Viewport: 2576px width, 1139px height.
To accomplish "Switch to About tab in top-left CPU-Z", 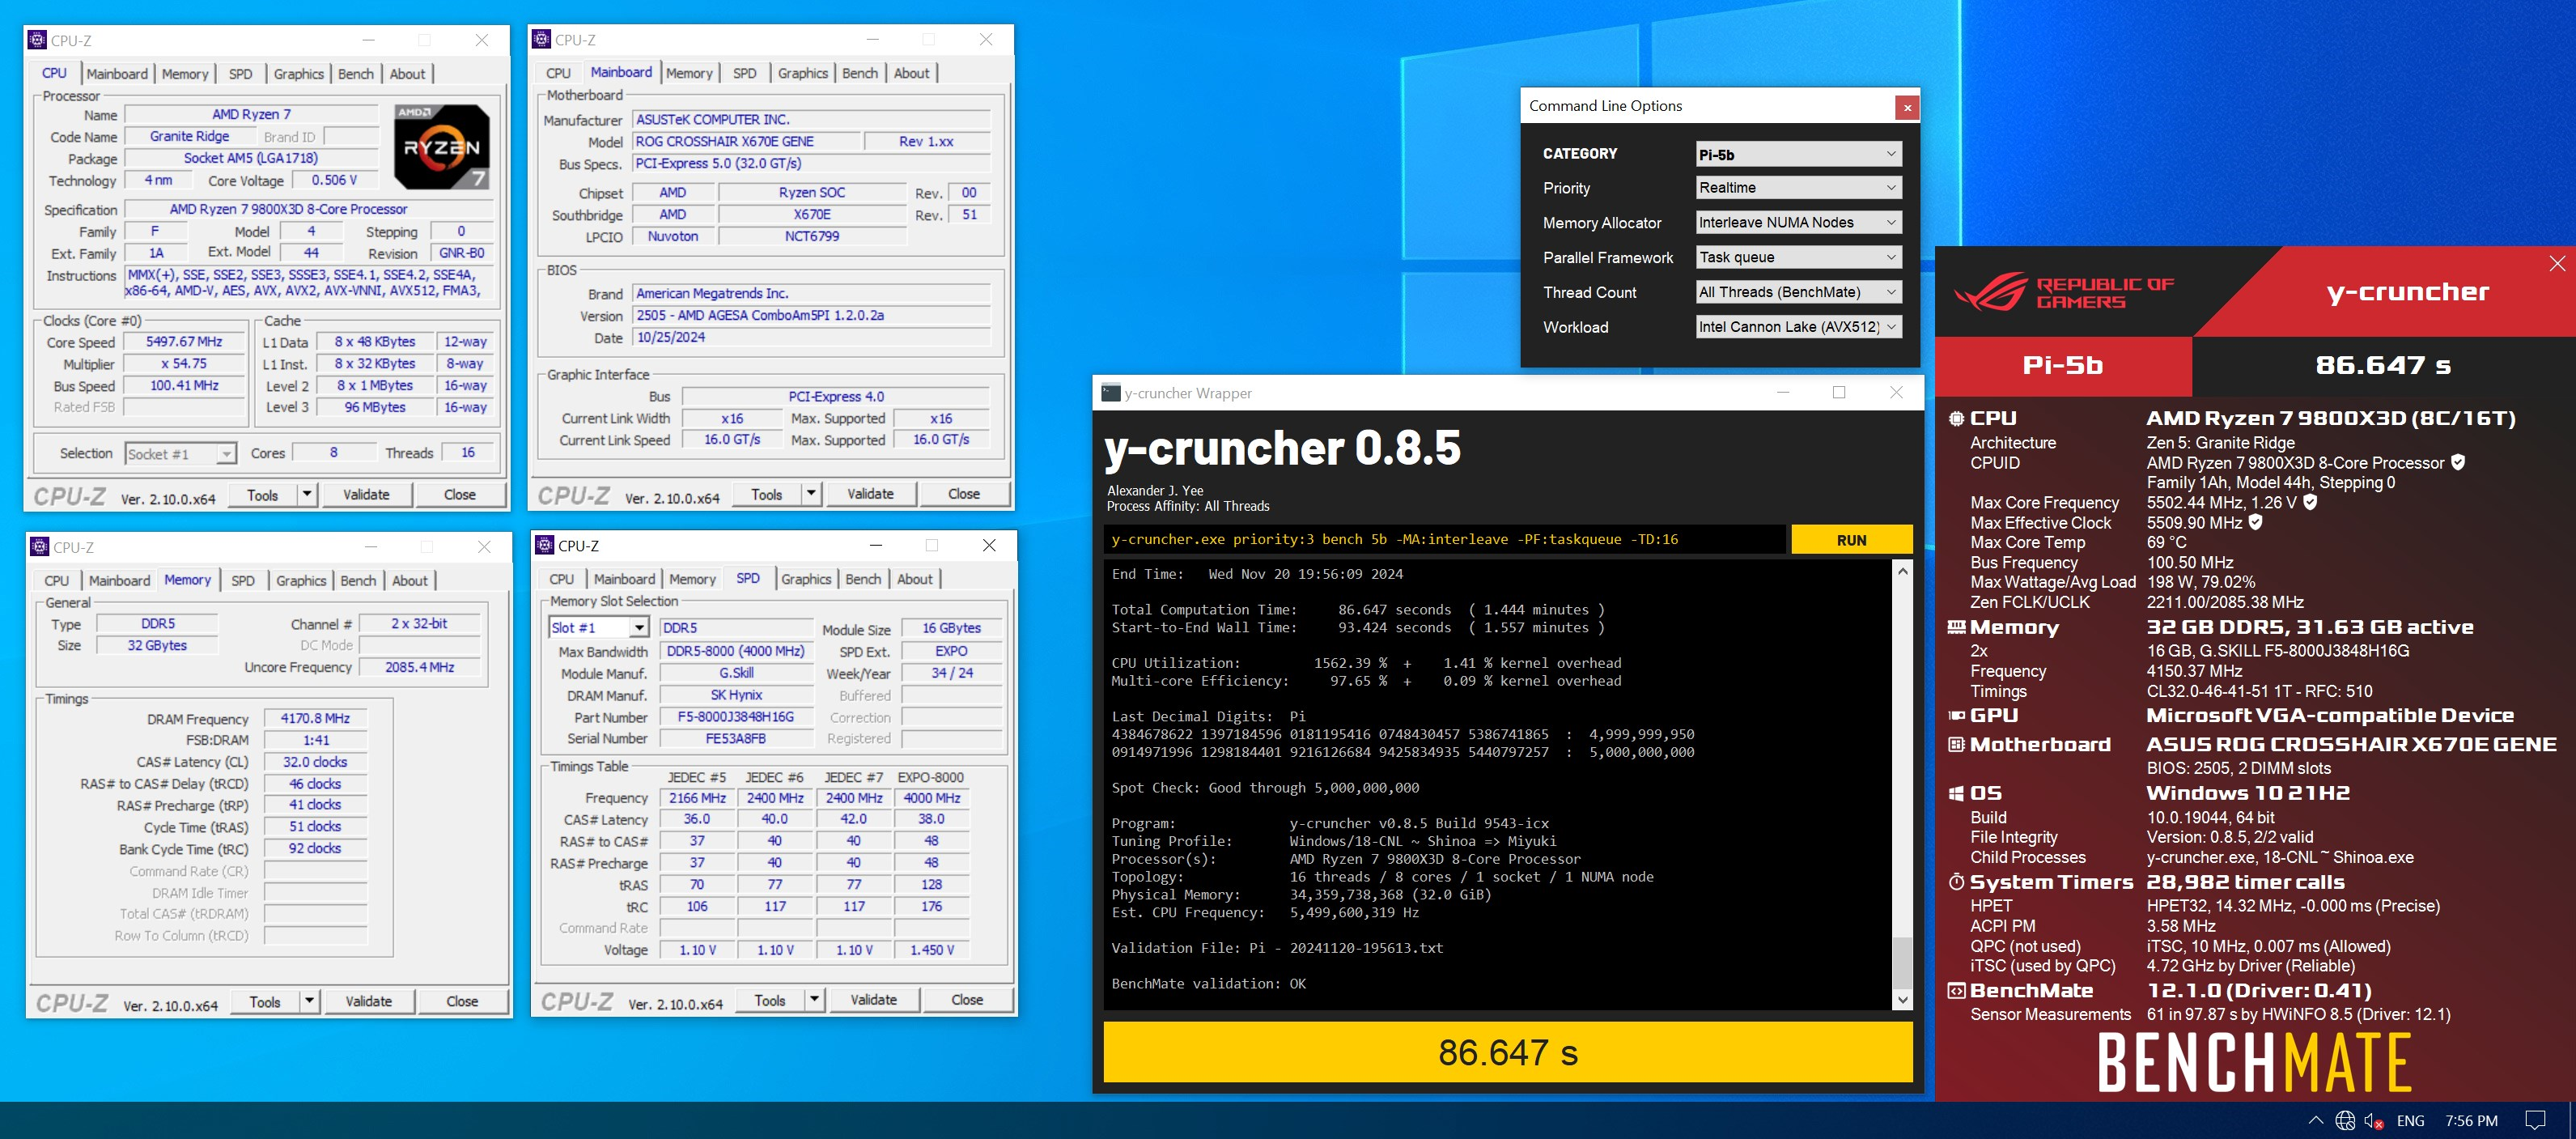I will 407,74.
